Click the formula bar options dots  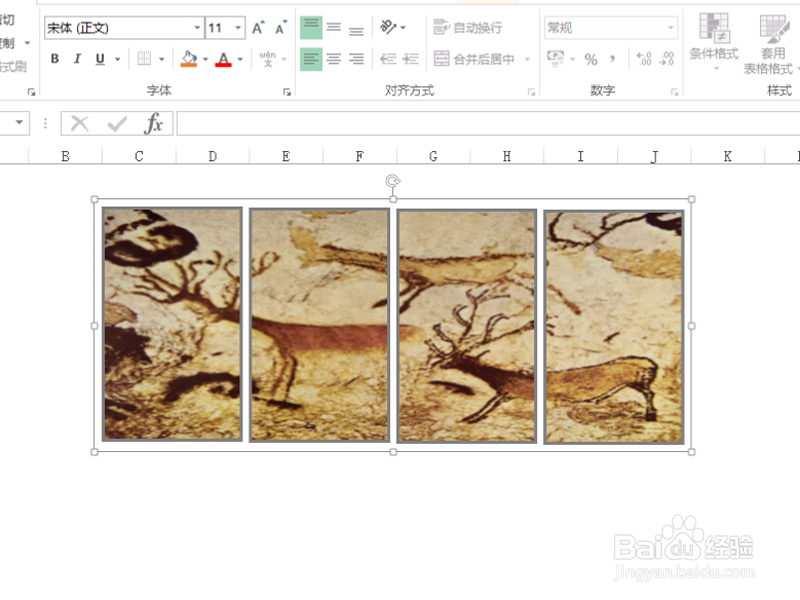pyautogui.click(x=45, y=123)
